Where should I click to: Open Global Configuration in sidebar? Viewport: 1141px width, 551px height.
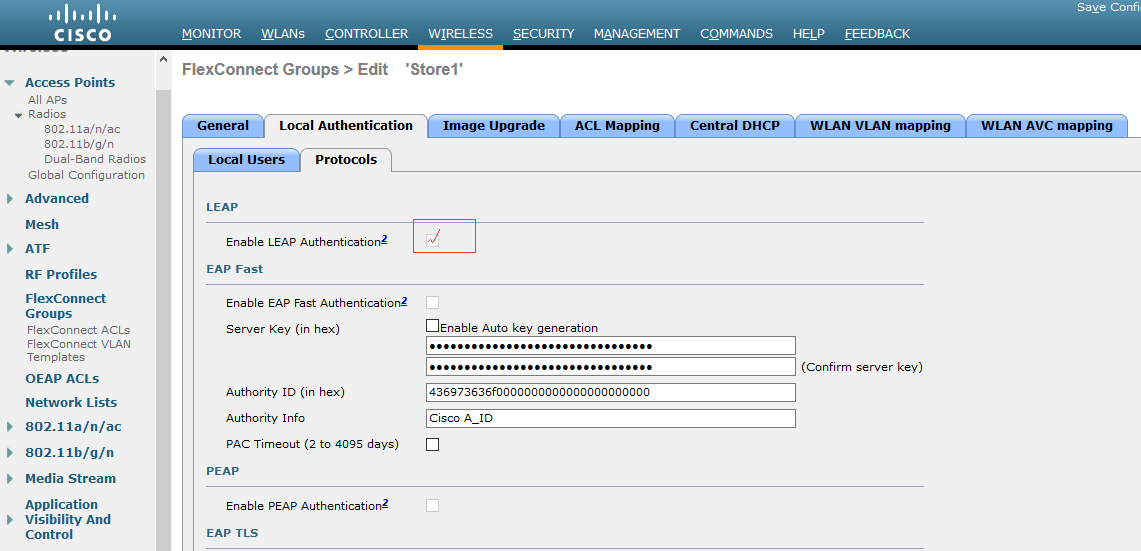pos(86,175)
